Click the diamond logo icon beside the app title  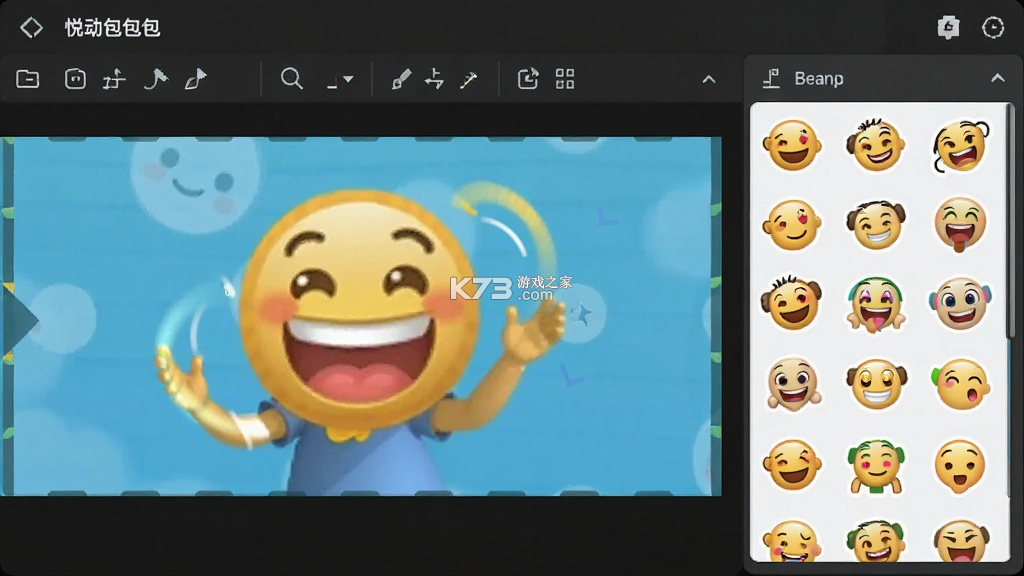[31, 27]
